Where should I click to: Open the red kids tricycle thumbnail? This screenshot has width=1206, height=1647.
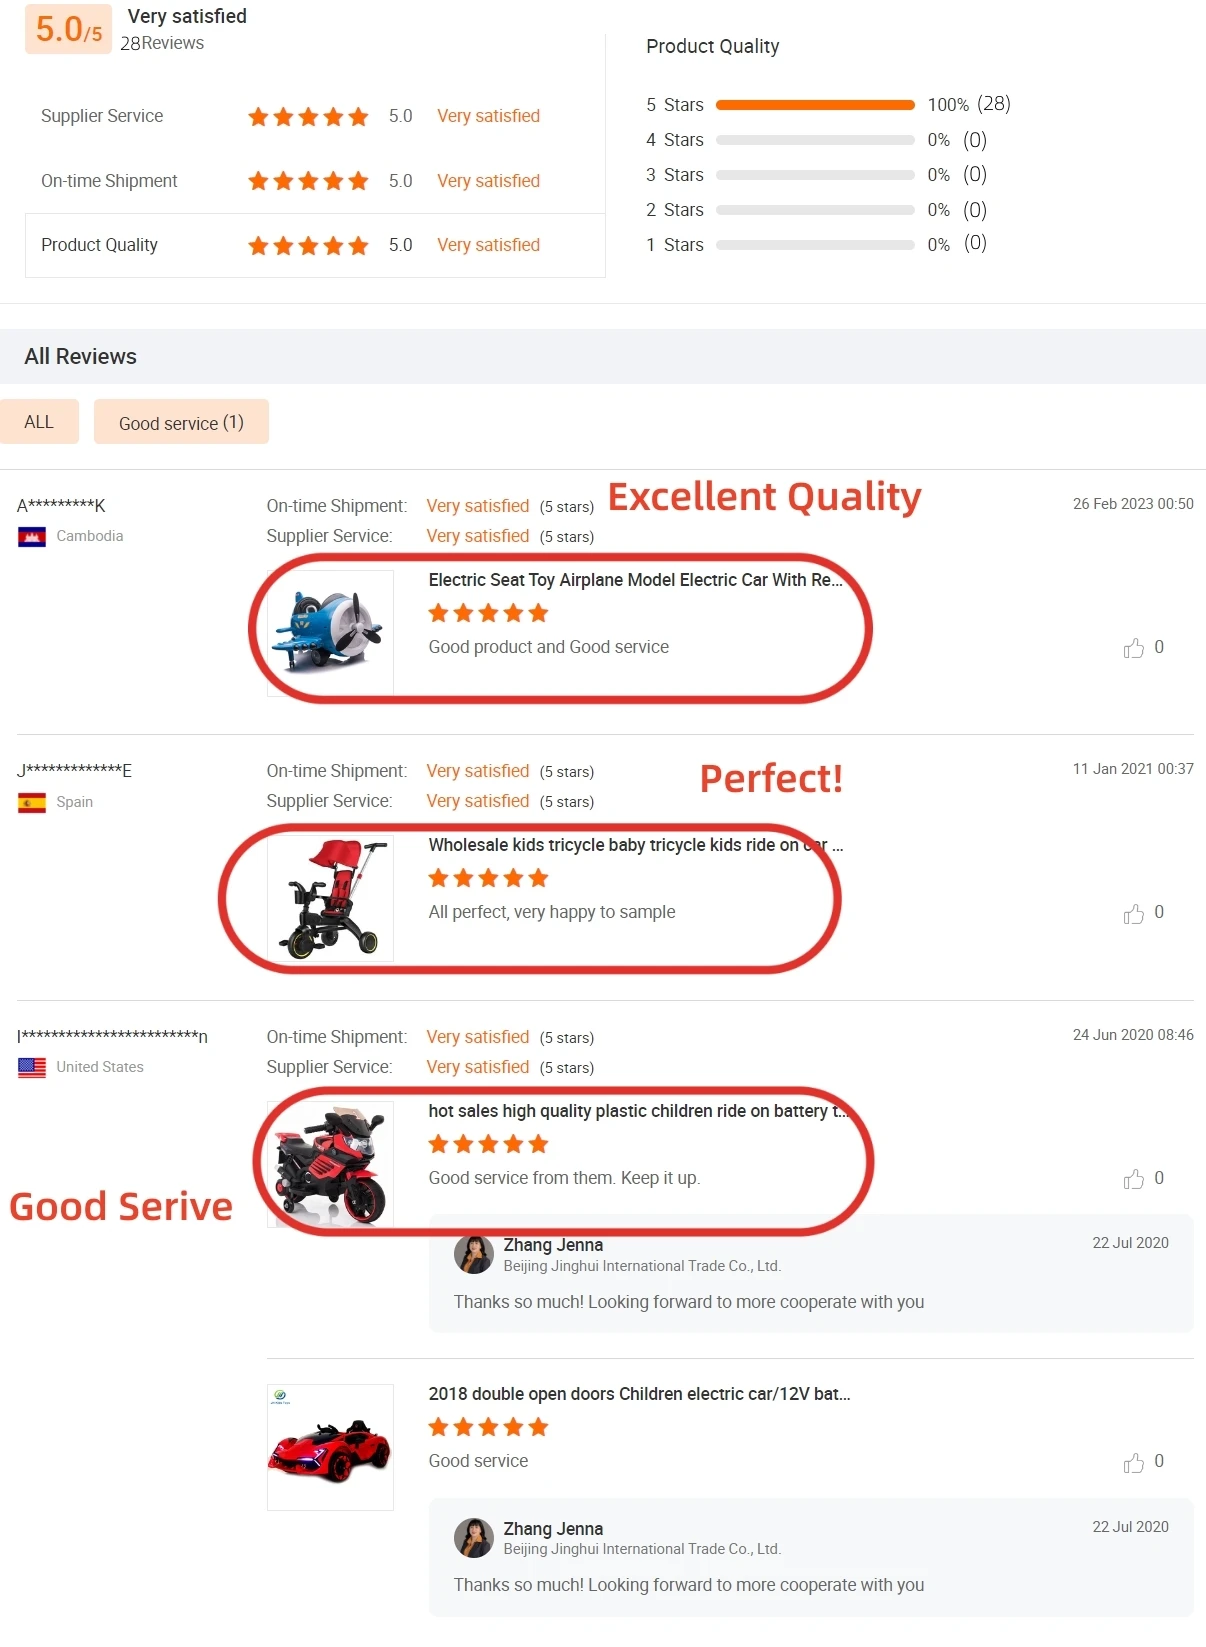click(330, 898)
